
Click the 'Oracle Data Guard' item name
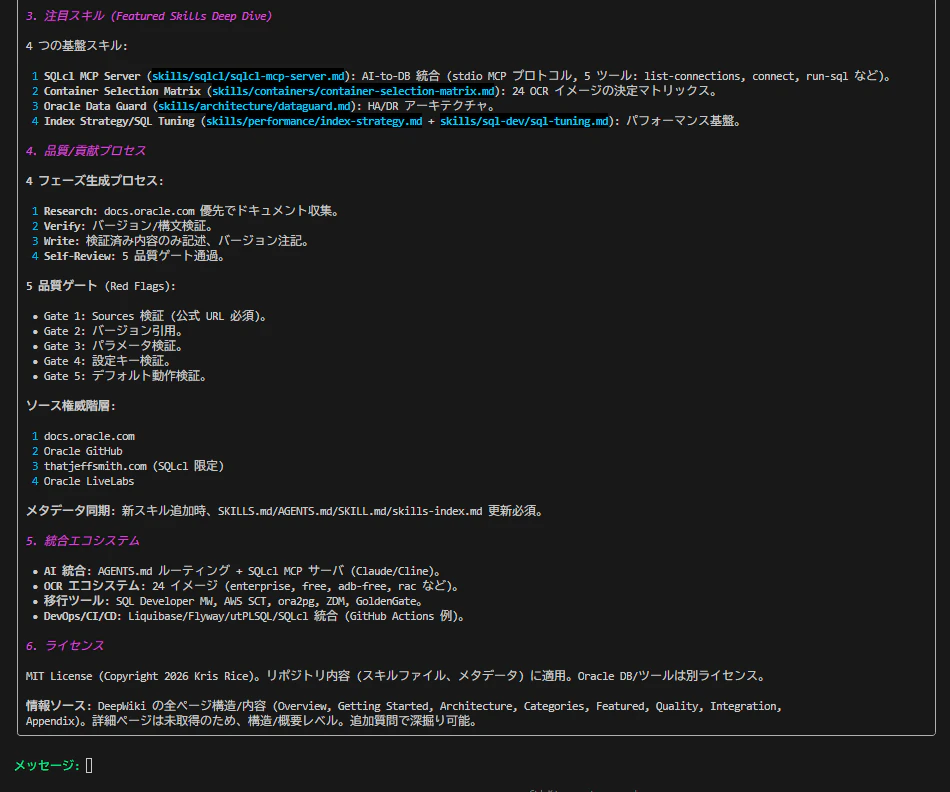pos(95,106)
